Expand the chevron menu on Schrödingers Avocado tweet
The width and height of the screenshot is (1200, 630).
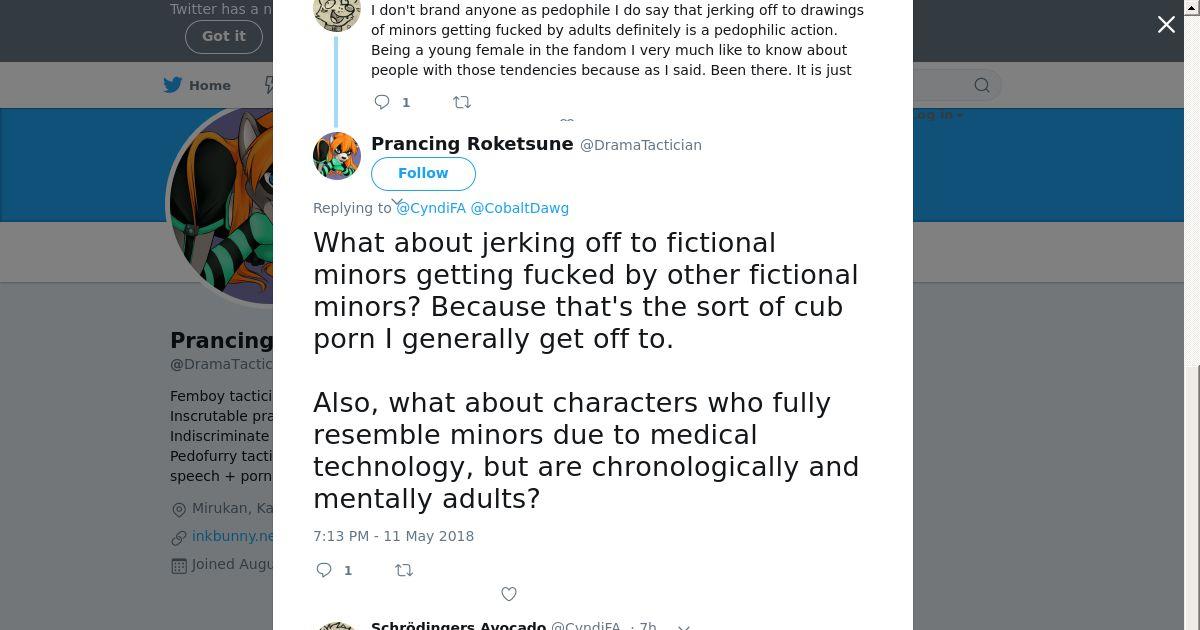(684, 627)
